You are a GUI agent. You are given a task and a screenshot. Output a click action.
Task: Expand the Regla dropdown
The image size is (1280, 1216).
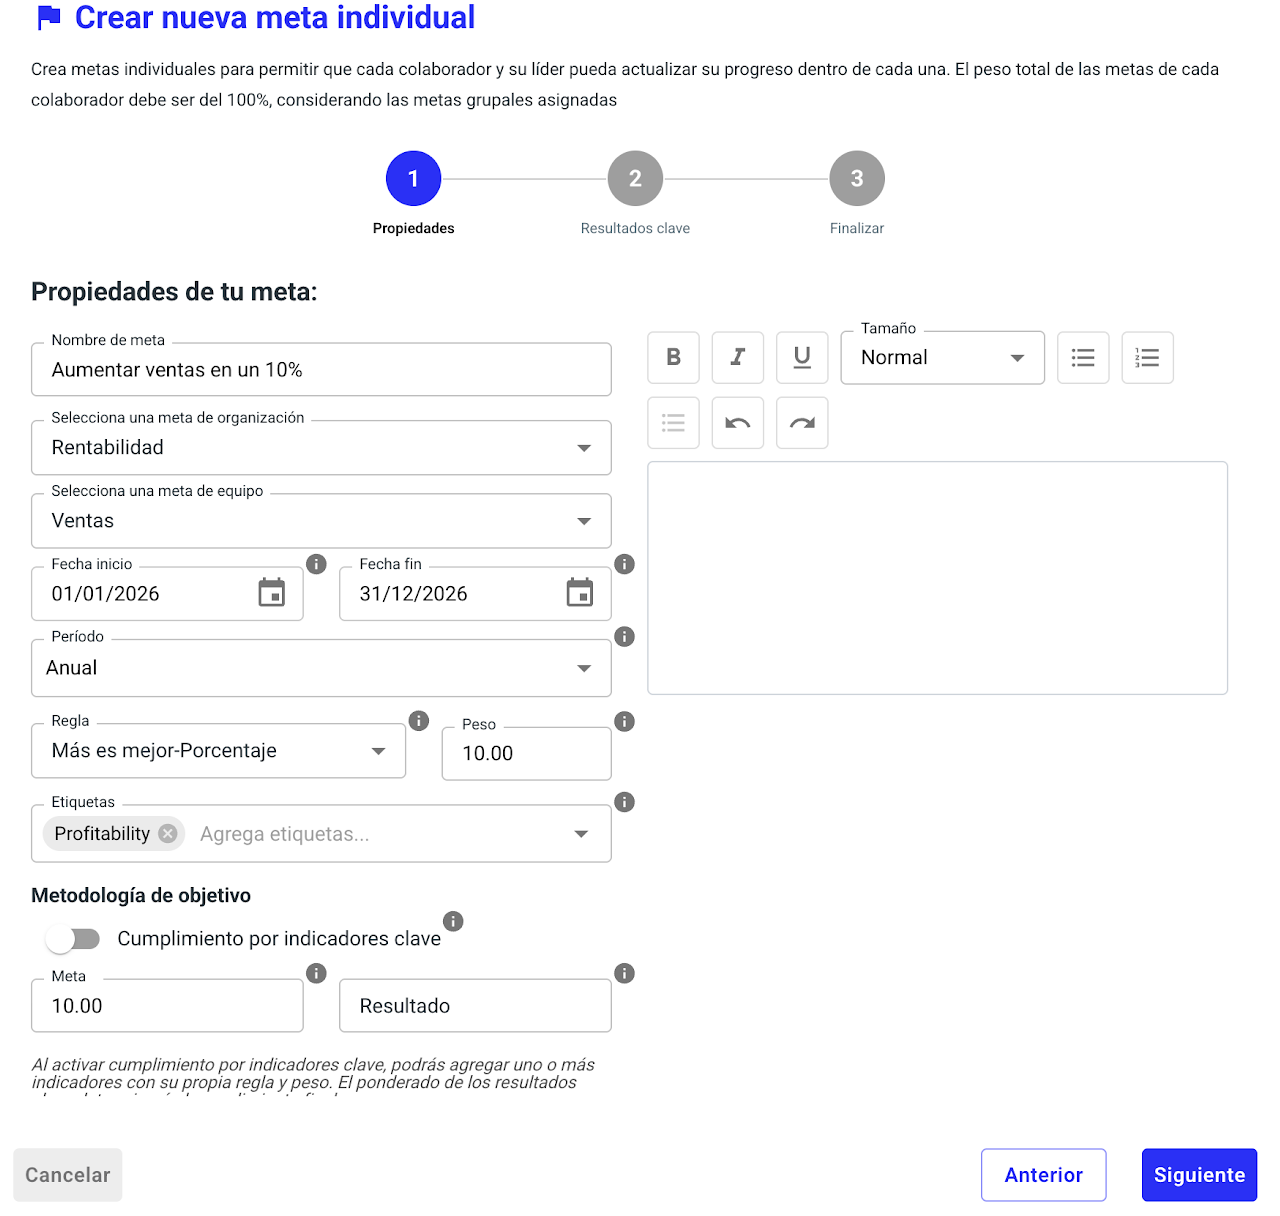click(378, 751)
